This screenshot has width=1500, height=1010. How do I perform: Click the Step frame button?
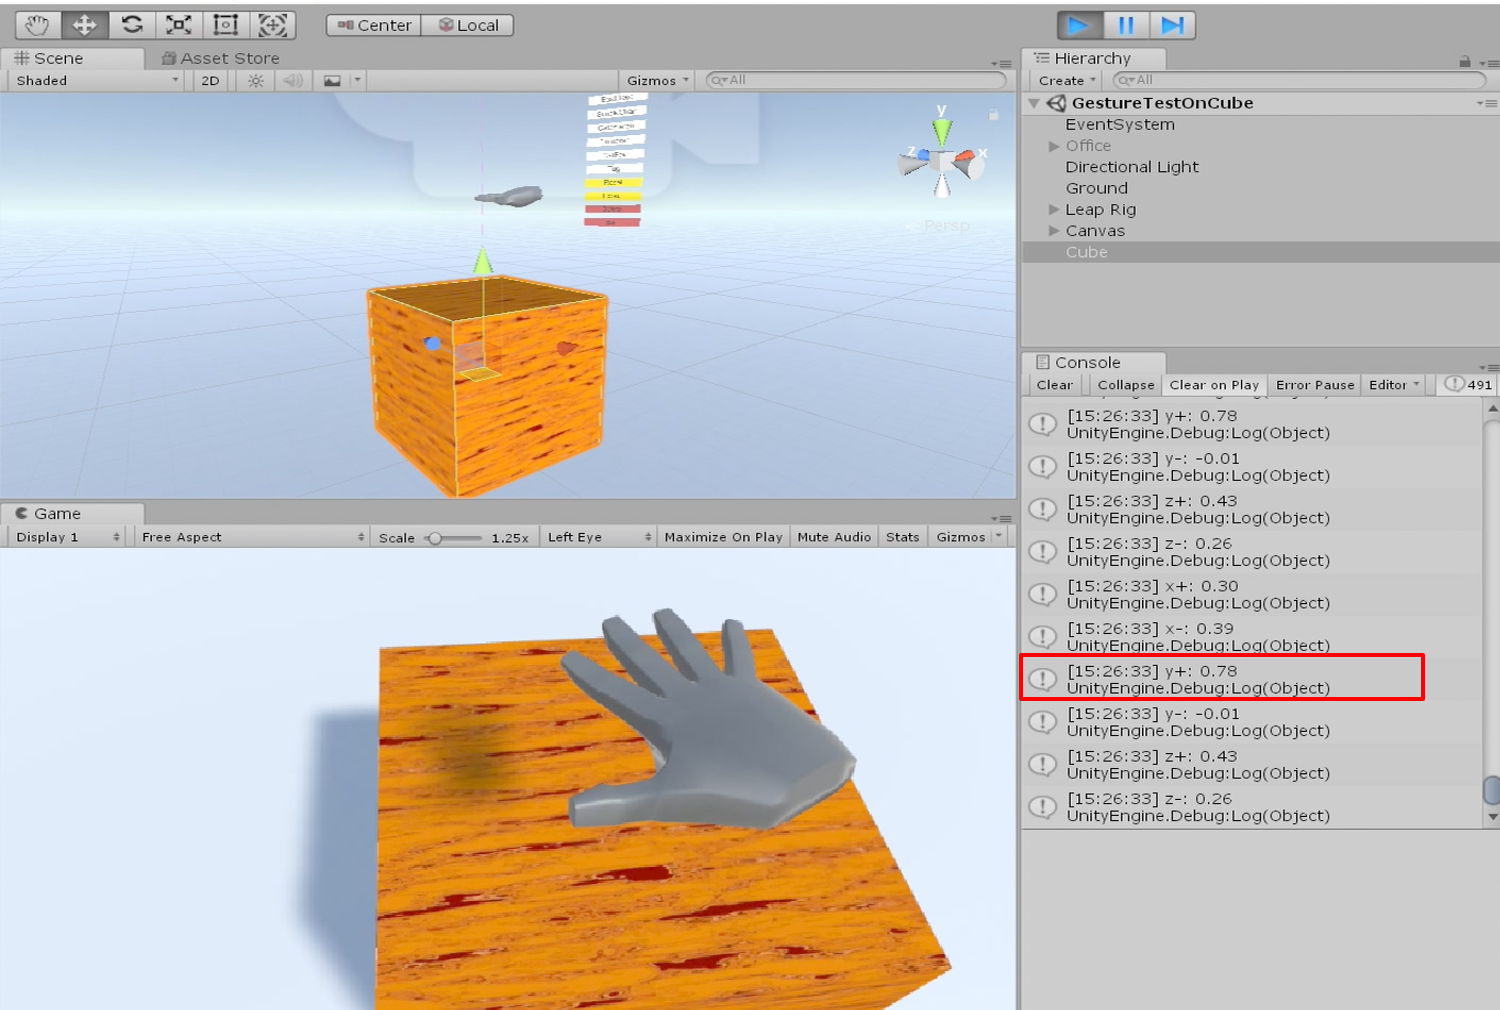pyautogui.click(x=1172, y=25)
